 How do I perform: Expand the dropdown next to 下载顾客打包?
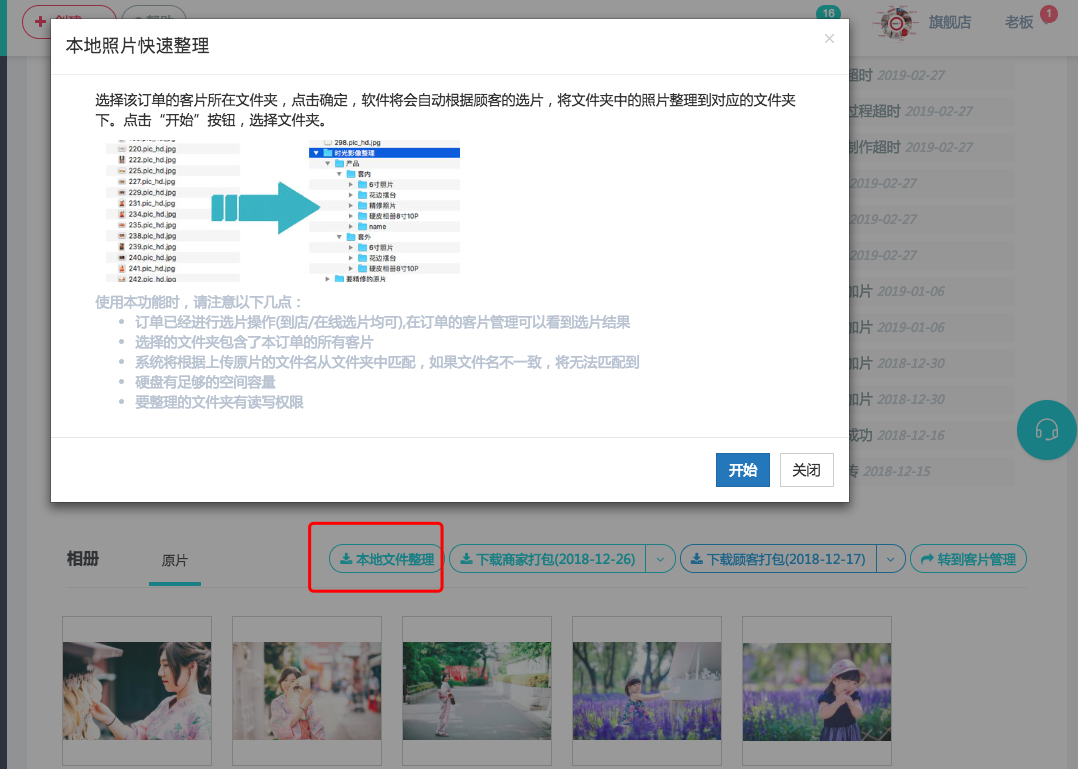(x=890, y=559)
